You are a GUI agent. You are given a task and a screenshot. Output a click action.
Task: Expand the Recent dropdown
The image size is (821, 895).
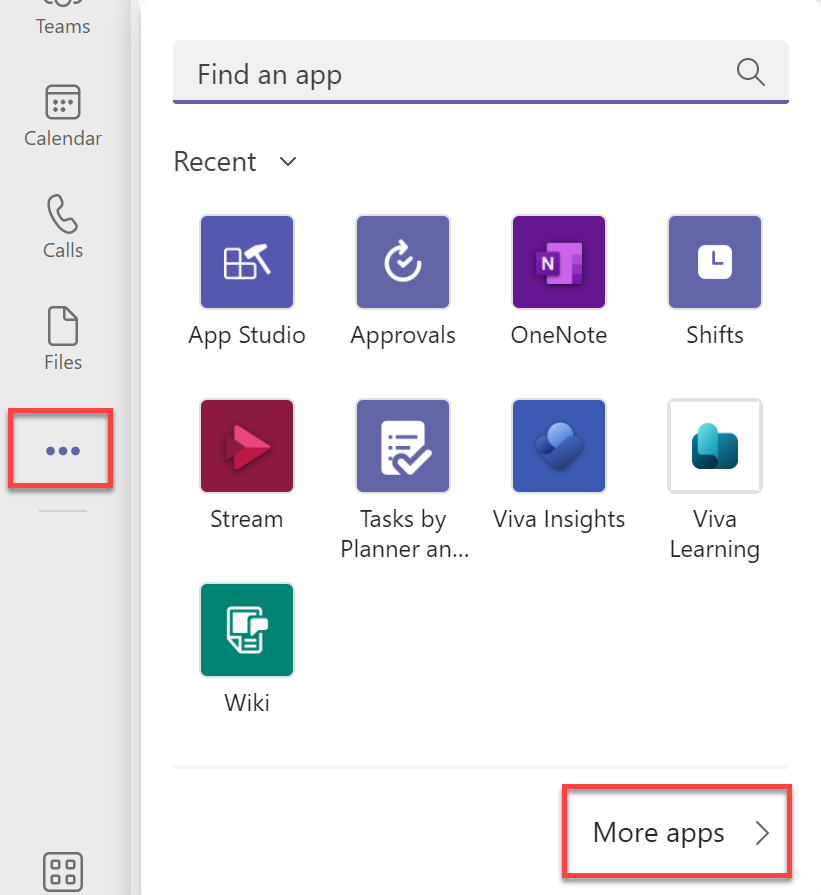tap(235, 162)
